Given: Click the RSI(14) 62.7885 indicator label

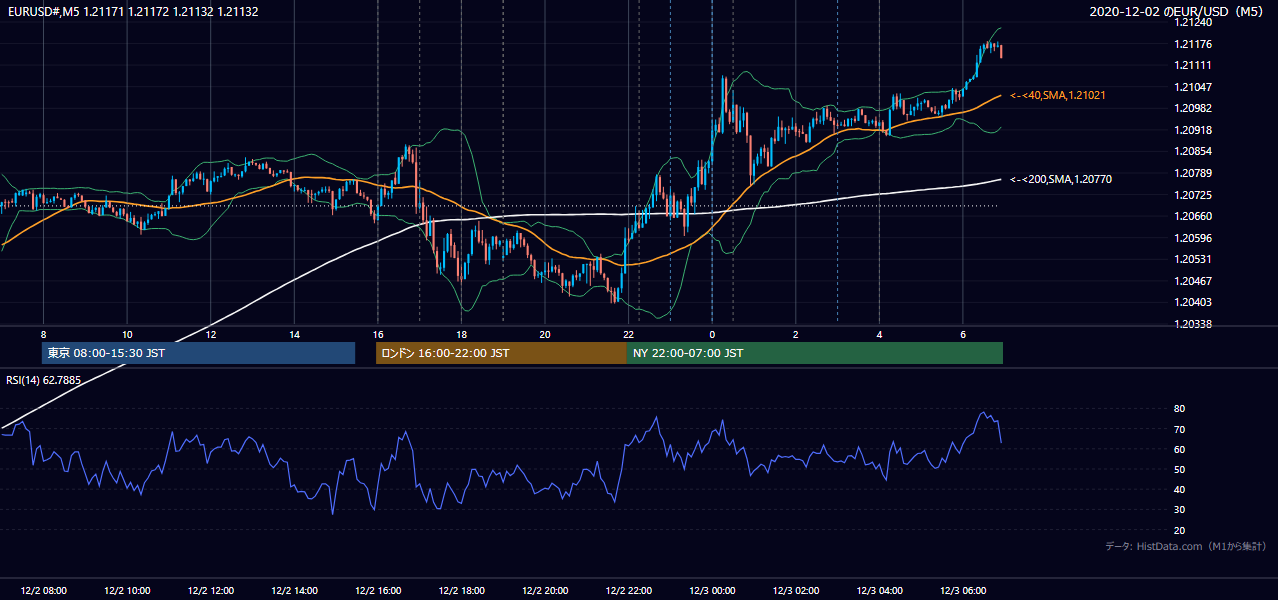Looking at the screenshot, I should tap(44, 380).
